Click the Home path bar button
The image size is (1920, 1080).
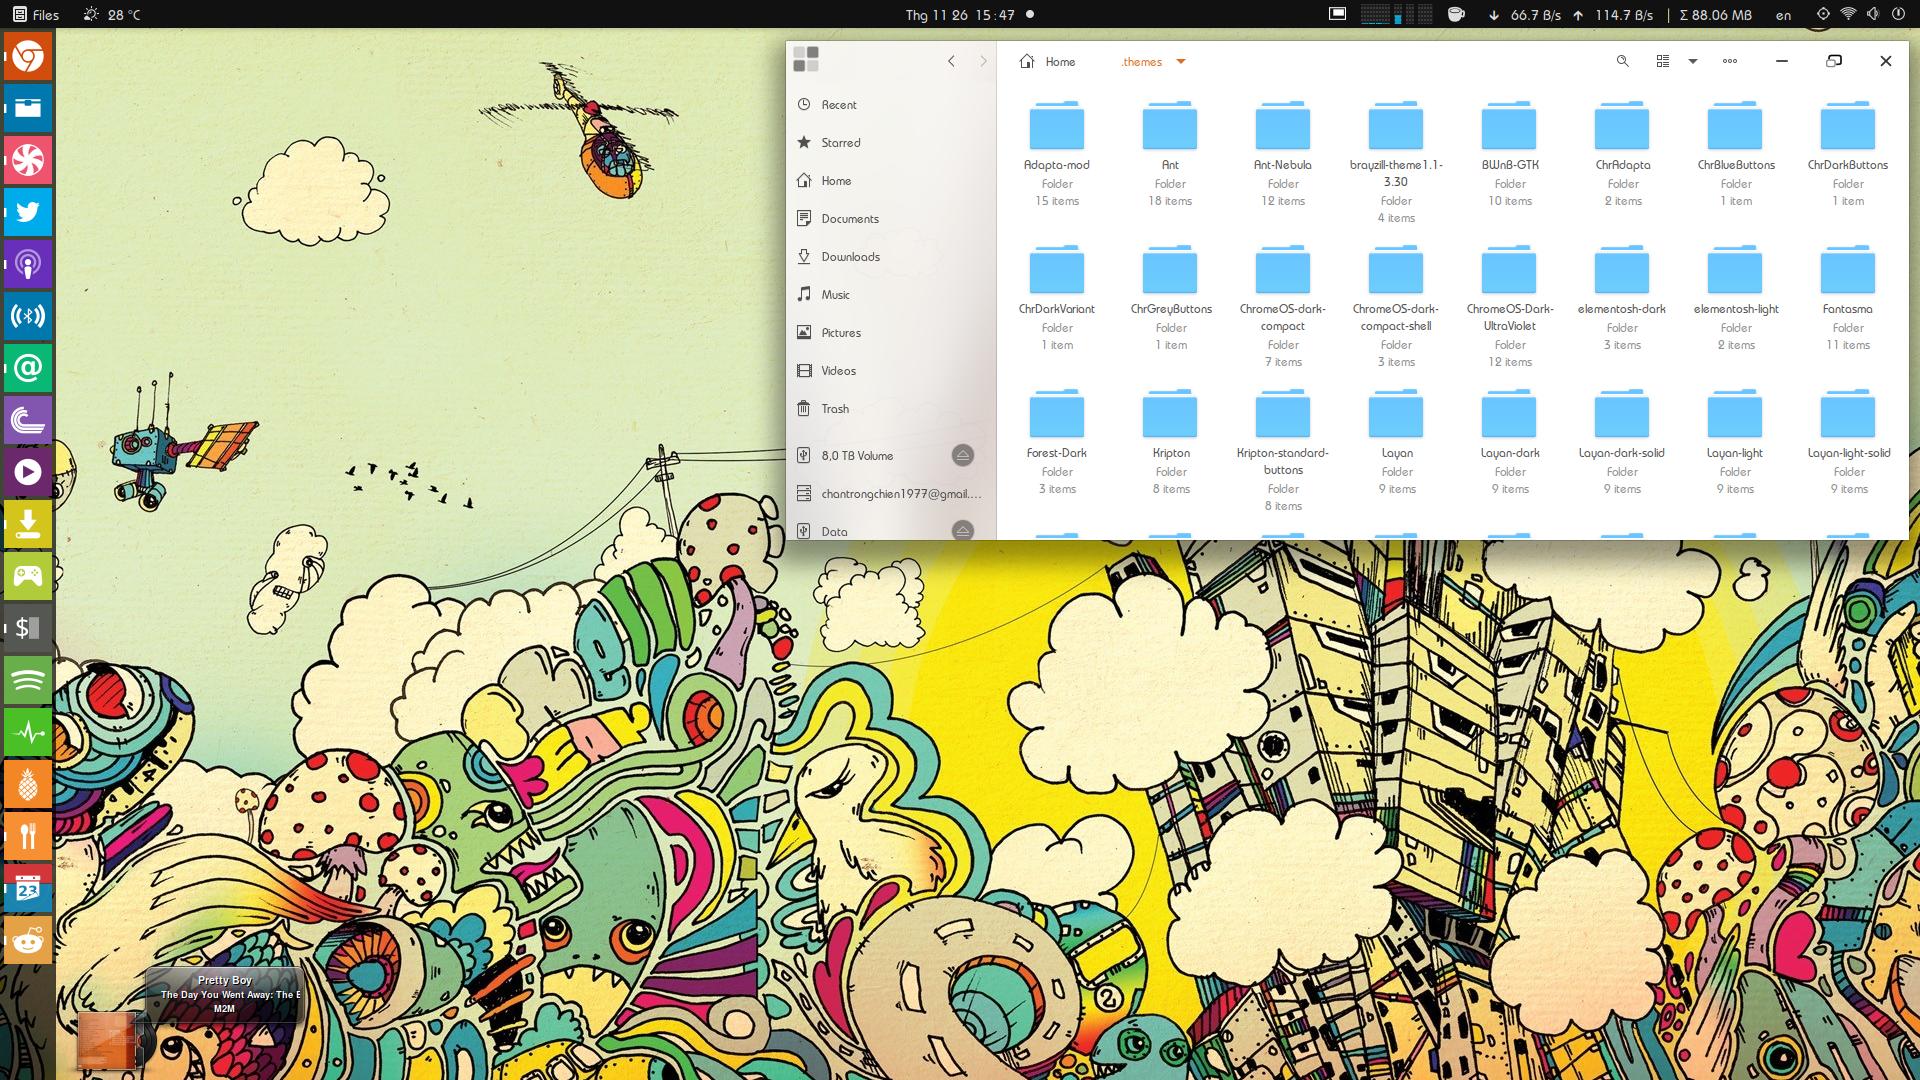coord(1047,62)
